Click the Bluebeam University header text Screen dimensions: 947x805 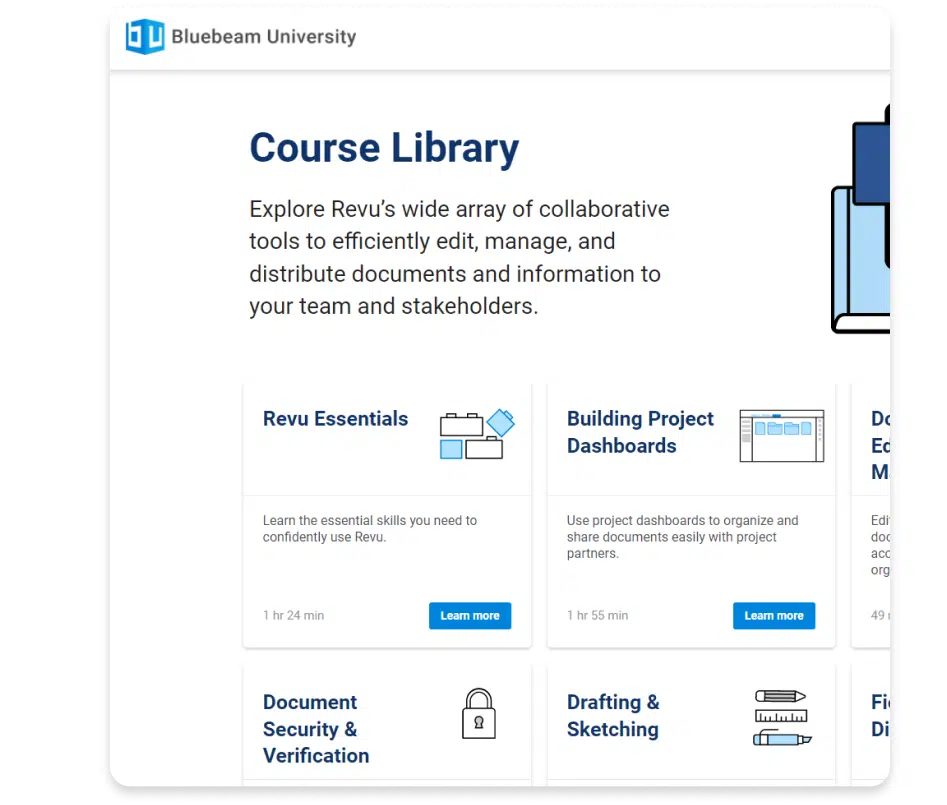click(263, 37)
